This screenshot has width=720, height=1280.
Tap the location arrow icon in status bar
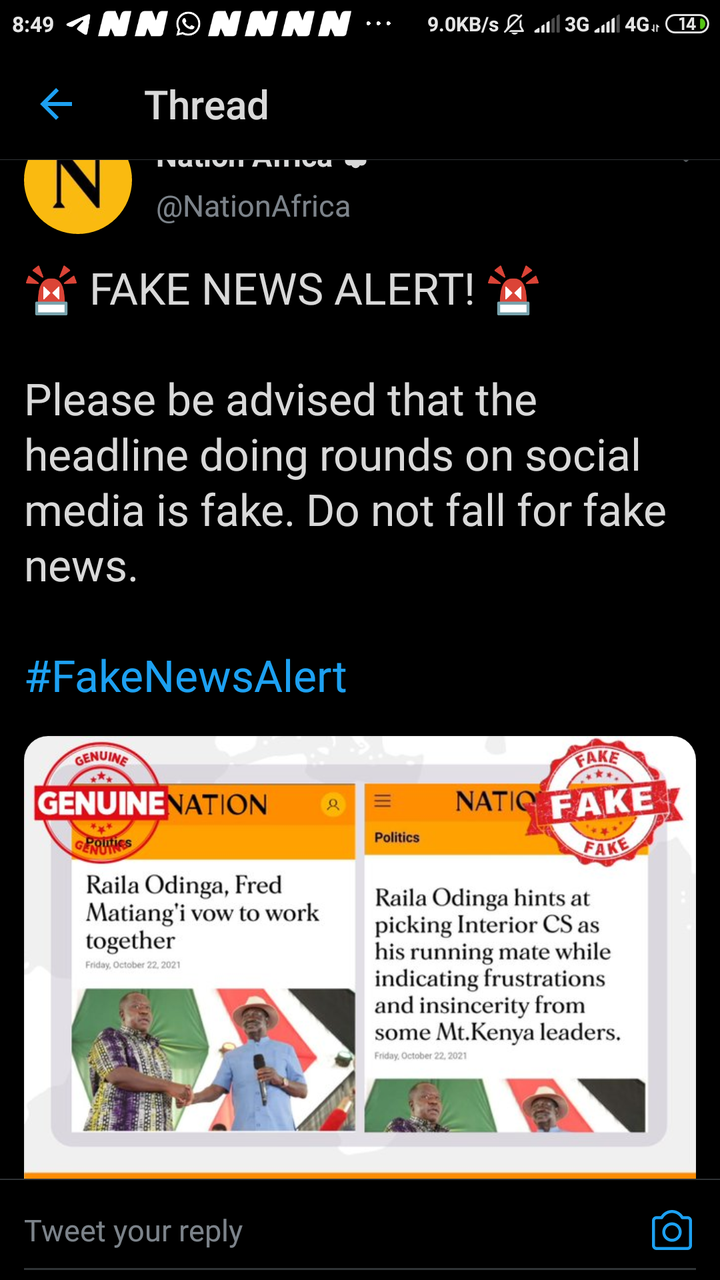pos(78,24)
